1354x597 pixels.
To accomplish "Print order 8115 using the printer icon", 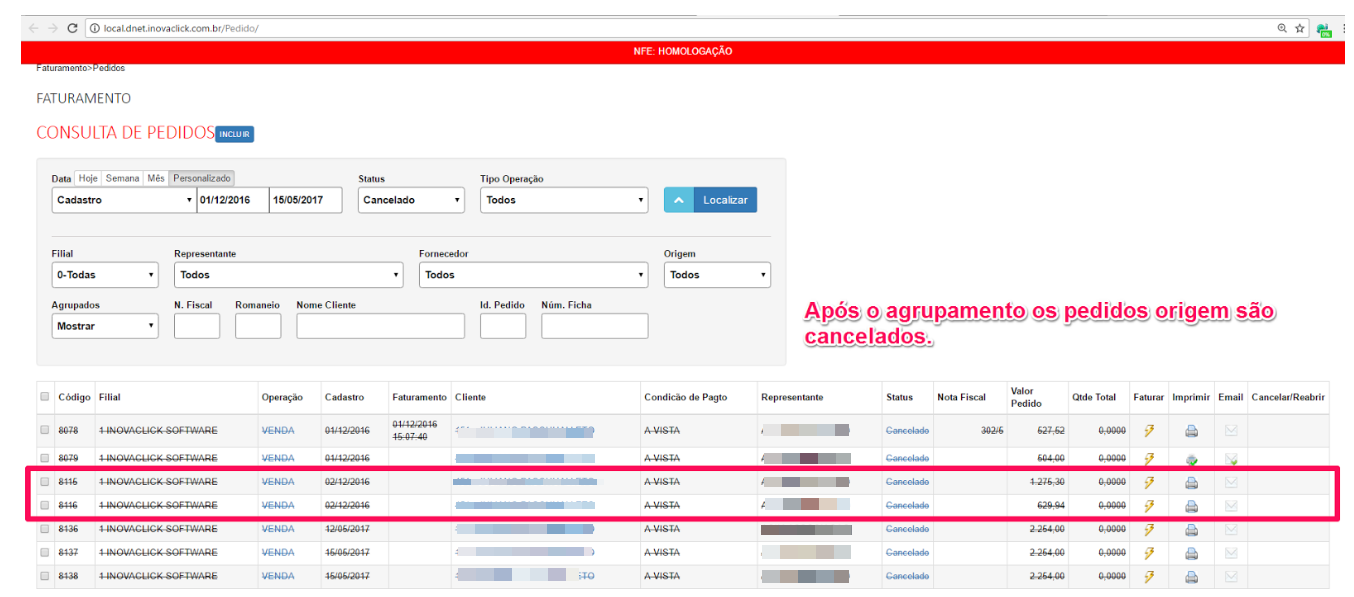I will [x=1191, y=482].
